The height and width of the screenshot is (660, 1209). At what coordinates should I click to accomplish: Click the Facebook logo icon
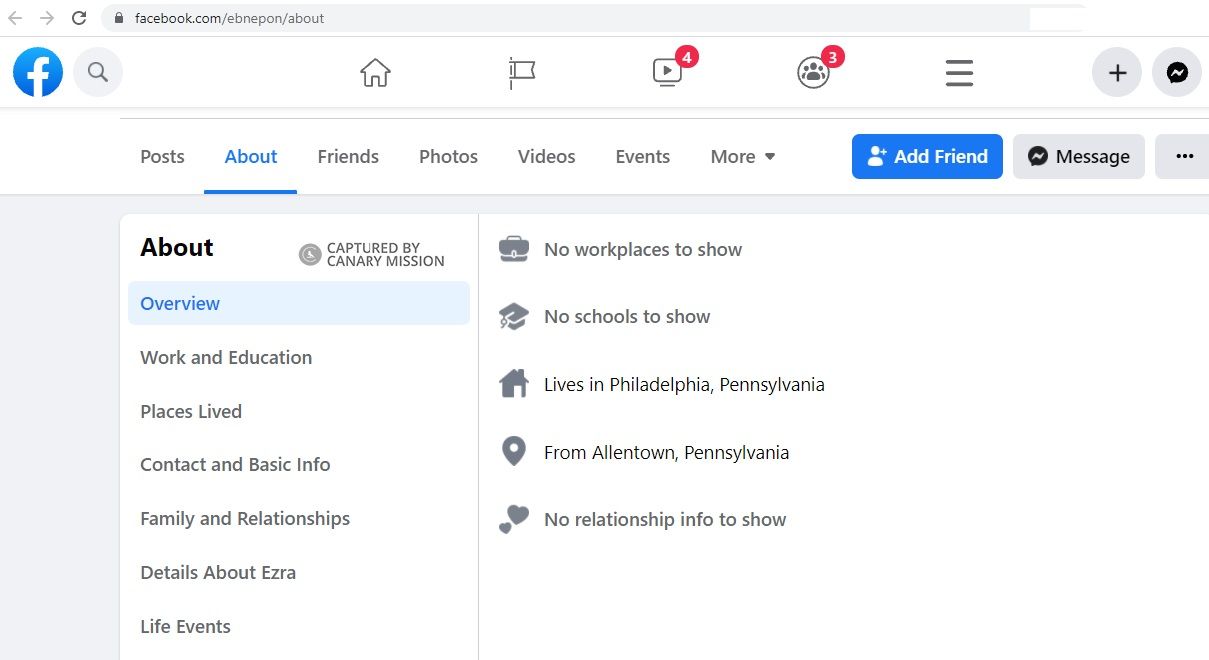(x=38, y=72)
